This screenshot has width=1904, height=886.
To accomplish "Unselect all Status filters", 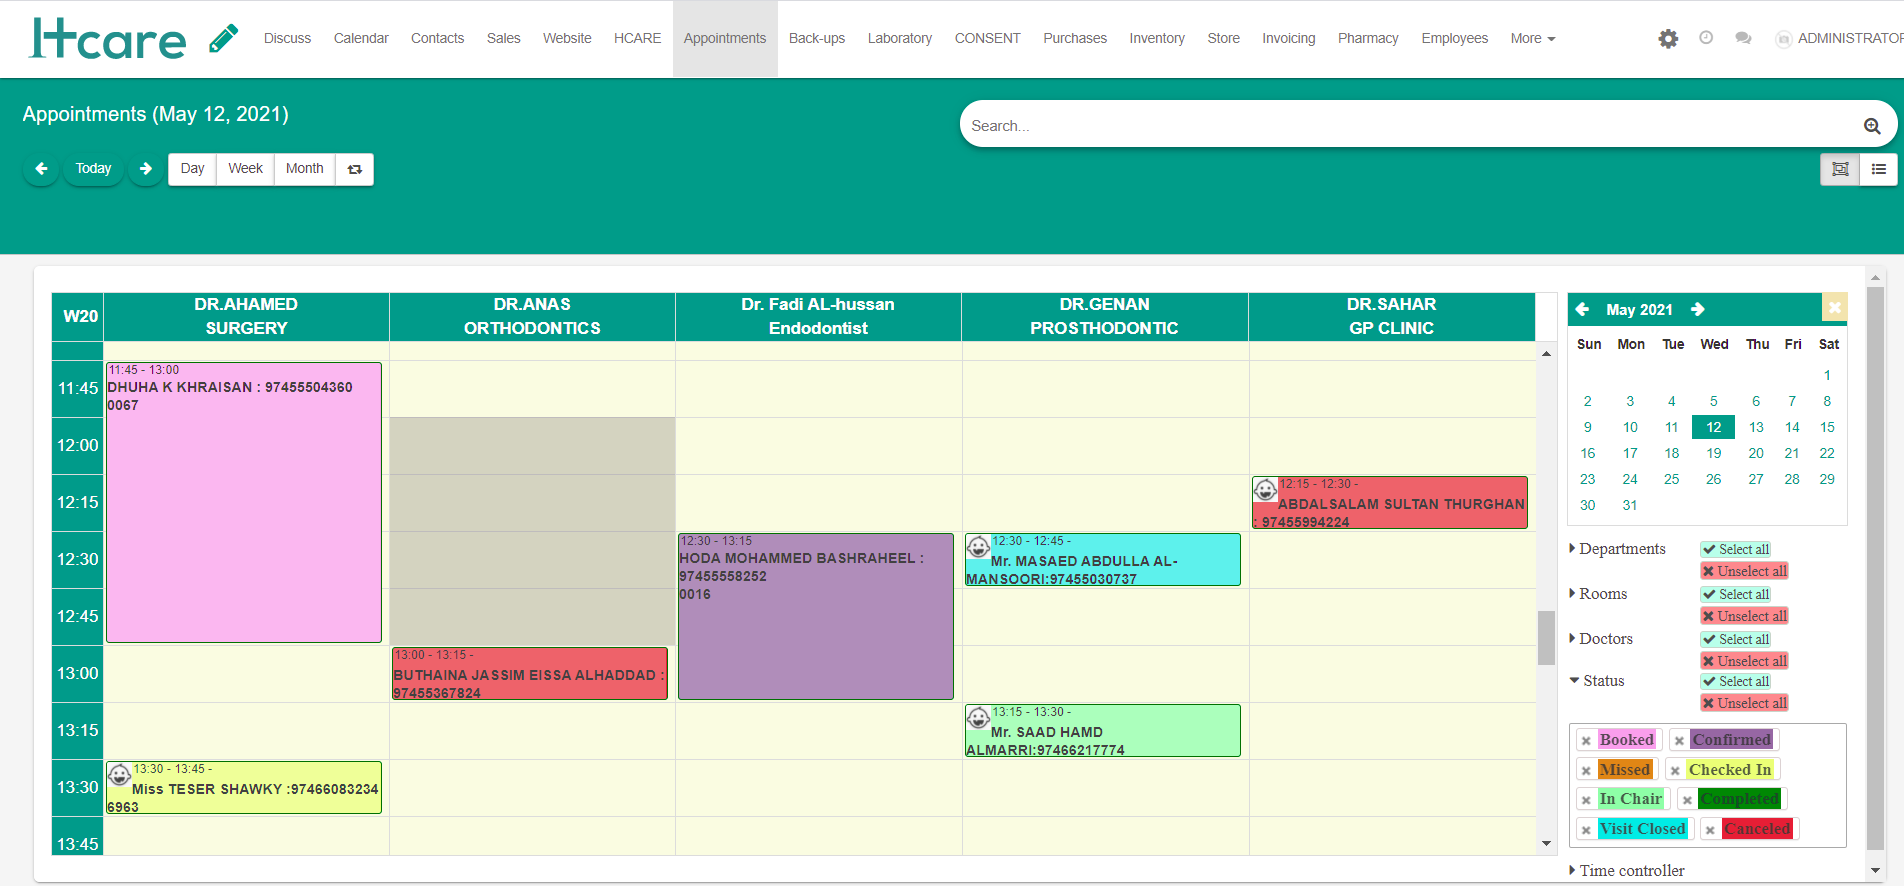I will (x=1744, y=703).
